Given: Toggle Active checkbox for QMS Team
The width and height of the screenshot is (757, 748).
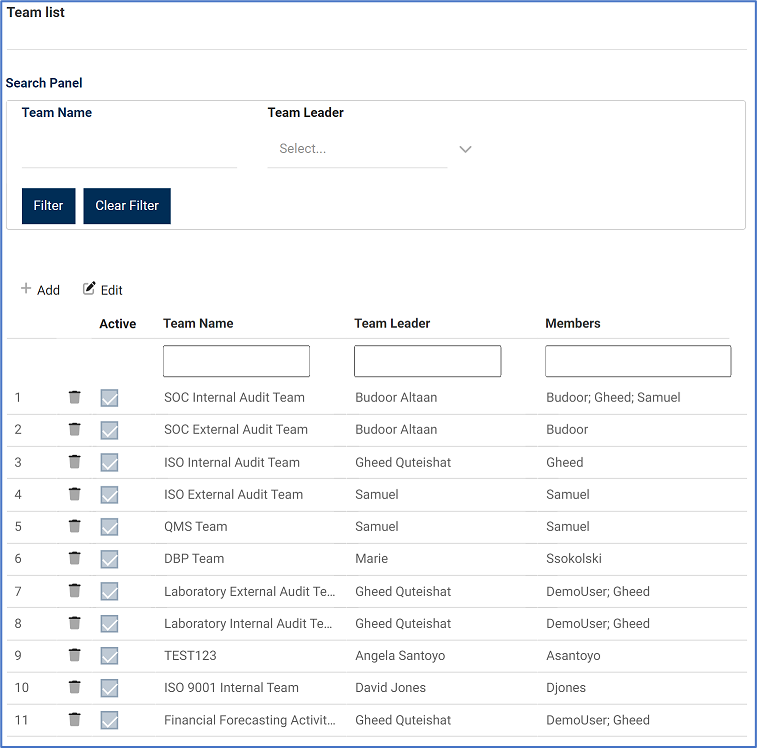Looking at the screenshot, I should tap(110, 527).
